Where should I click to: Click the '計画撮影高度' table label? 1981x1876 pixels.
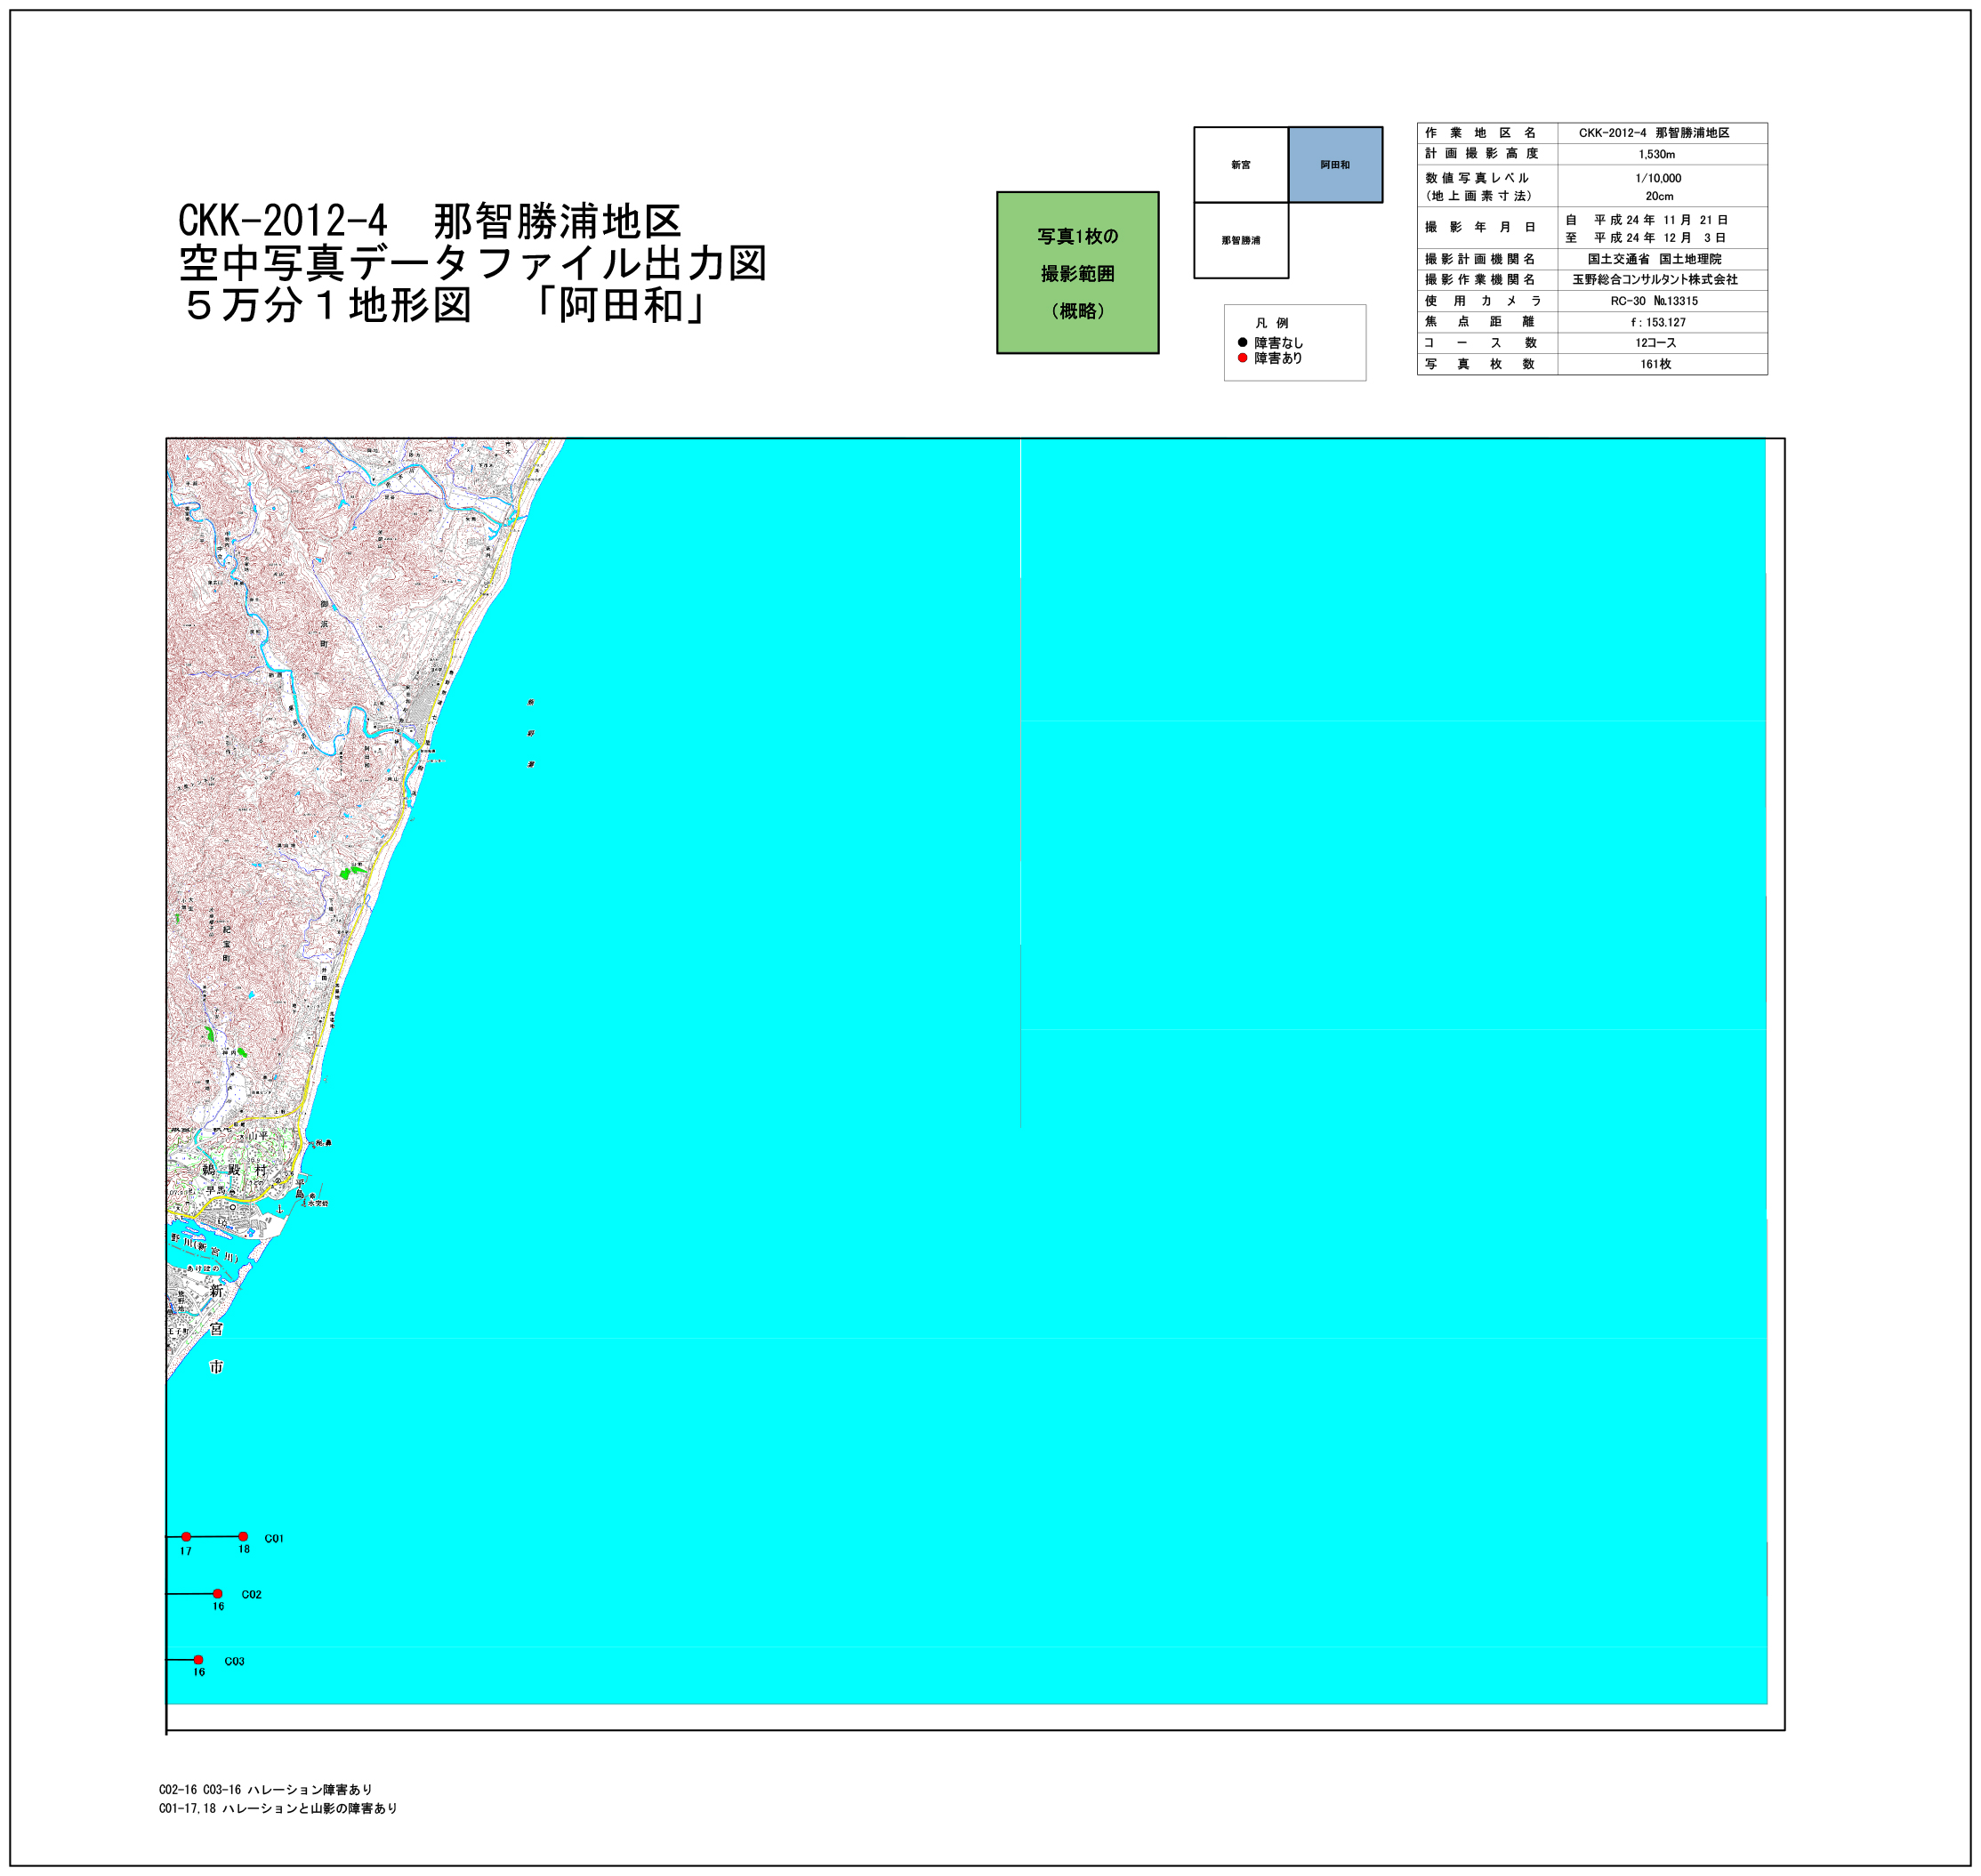[1481, 154]
